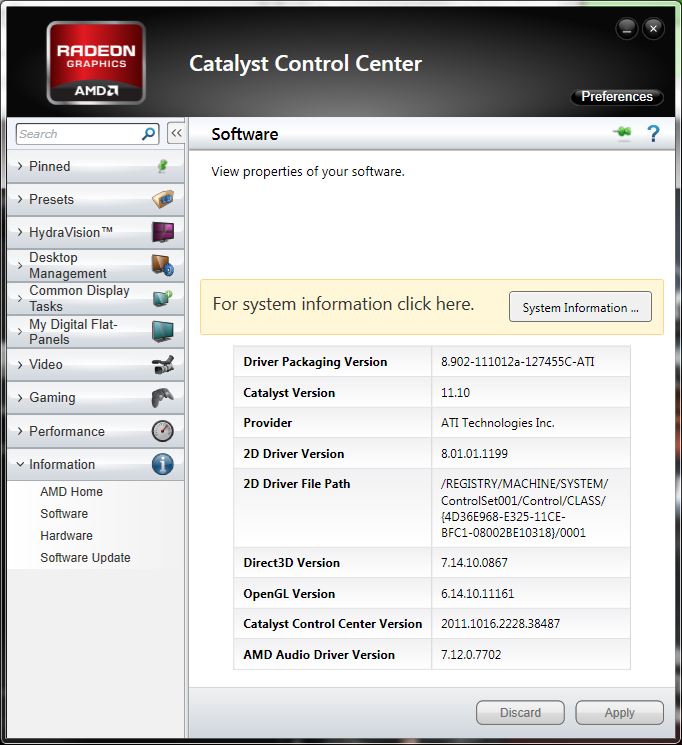Open the Preferences menu

[617, 96]
